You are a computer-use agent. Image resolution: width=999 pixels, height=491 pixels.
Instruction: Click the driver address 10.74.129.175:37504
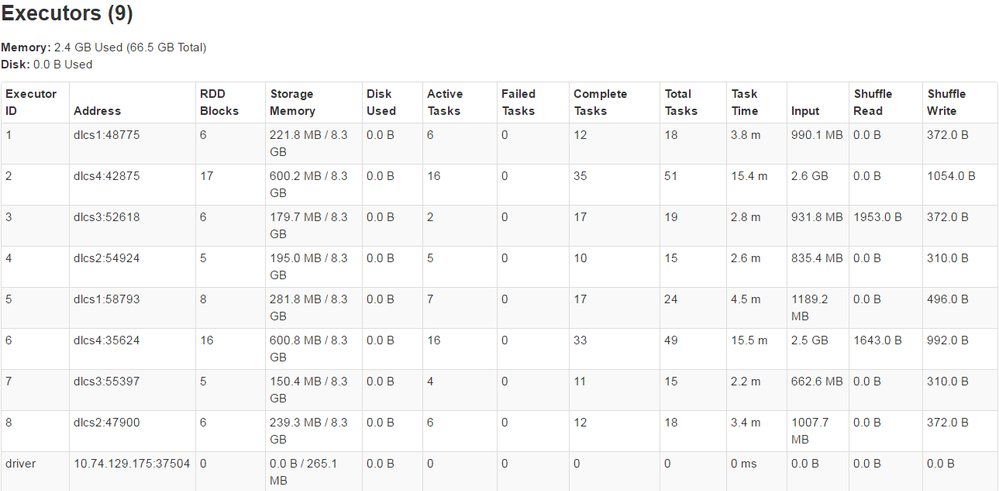132,464
